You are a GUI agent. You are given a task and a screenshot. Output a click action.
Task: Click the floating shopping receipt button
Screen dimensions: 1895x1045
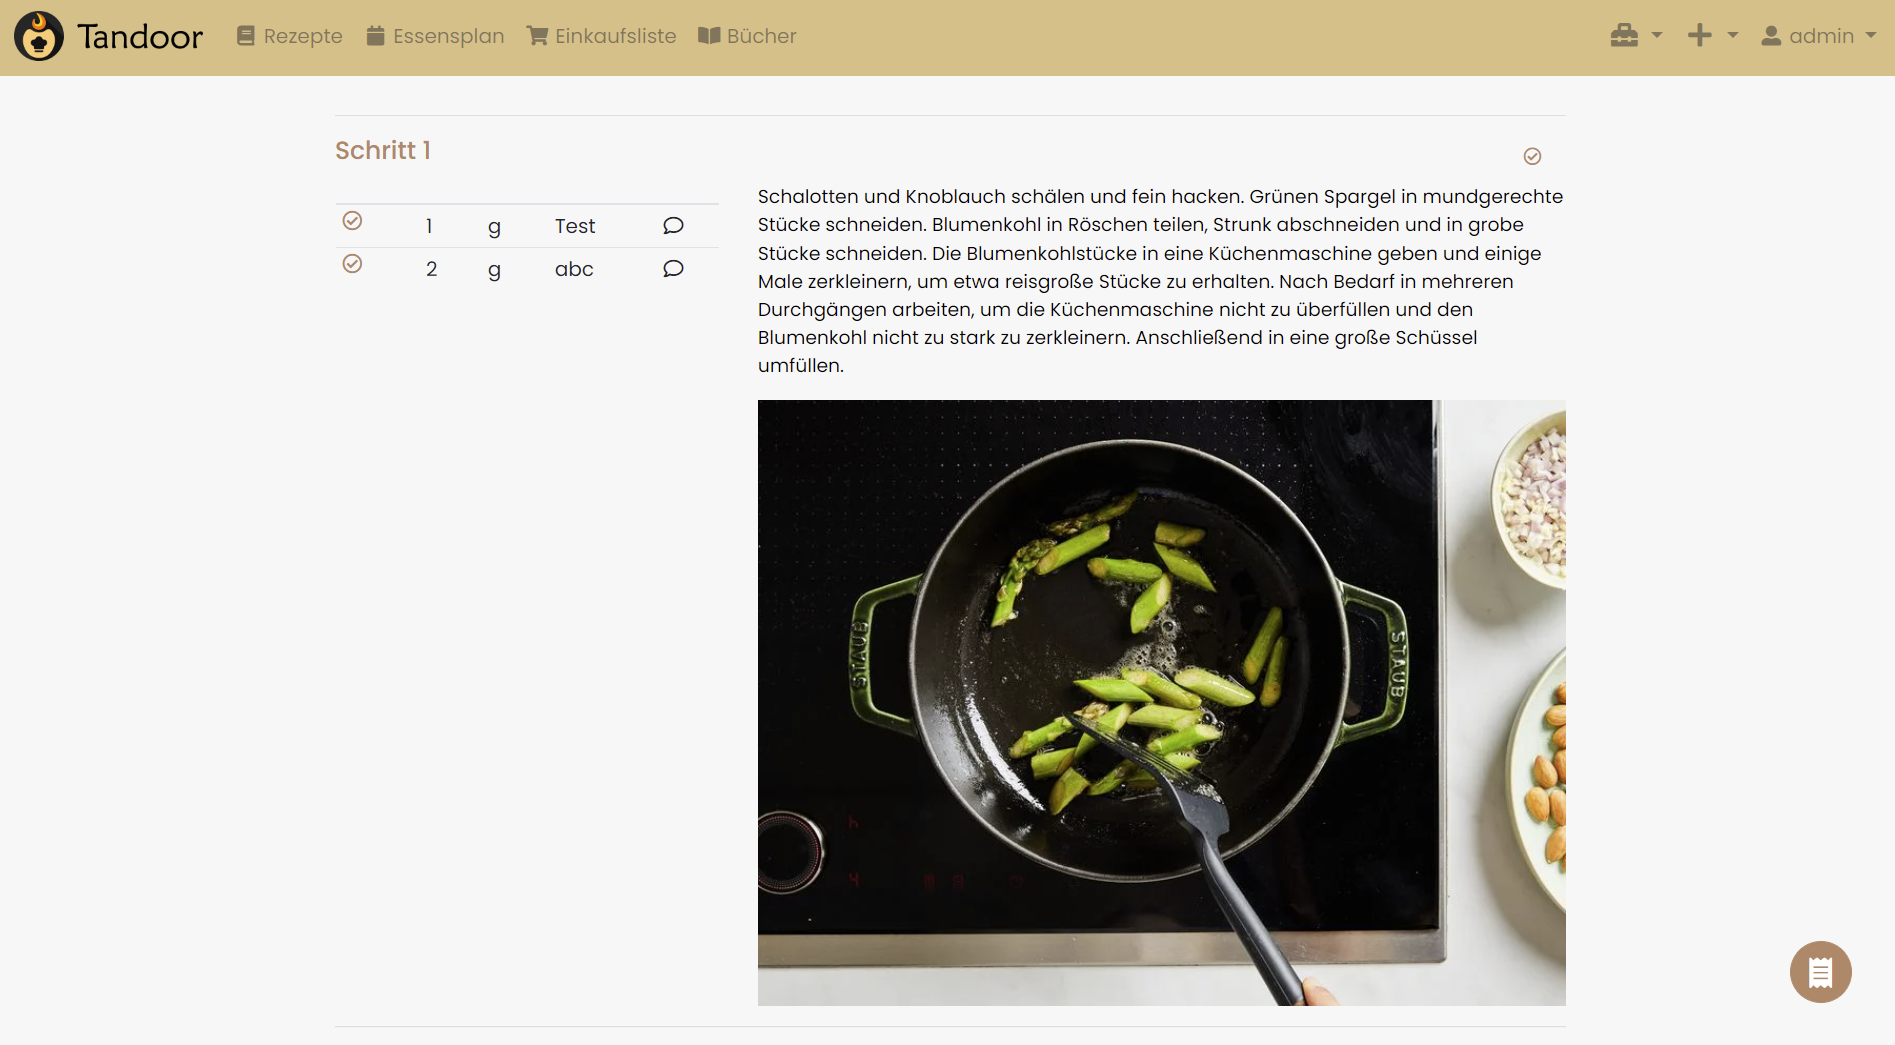point(1820,972)
